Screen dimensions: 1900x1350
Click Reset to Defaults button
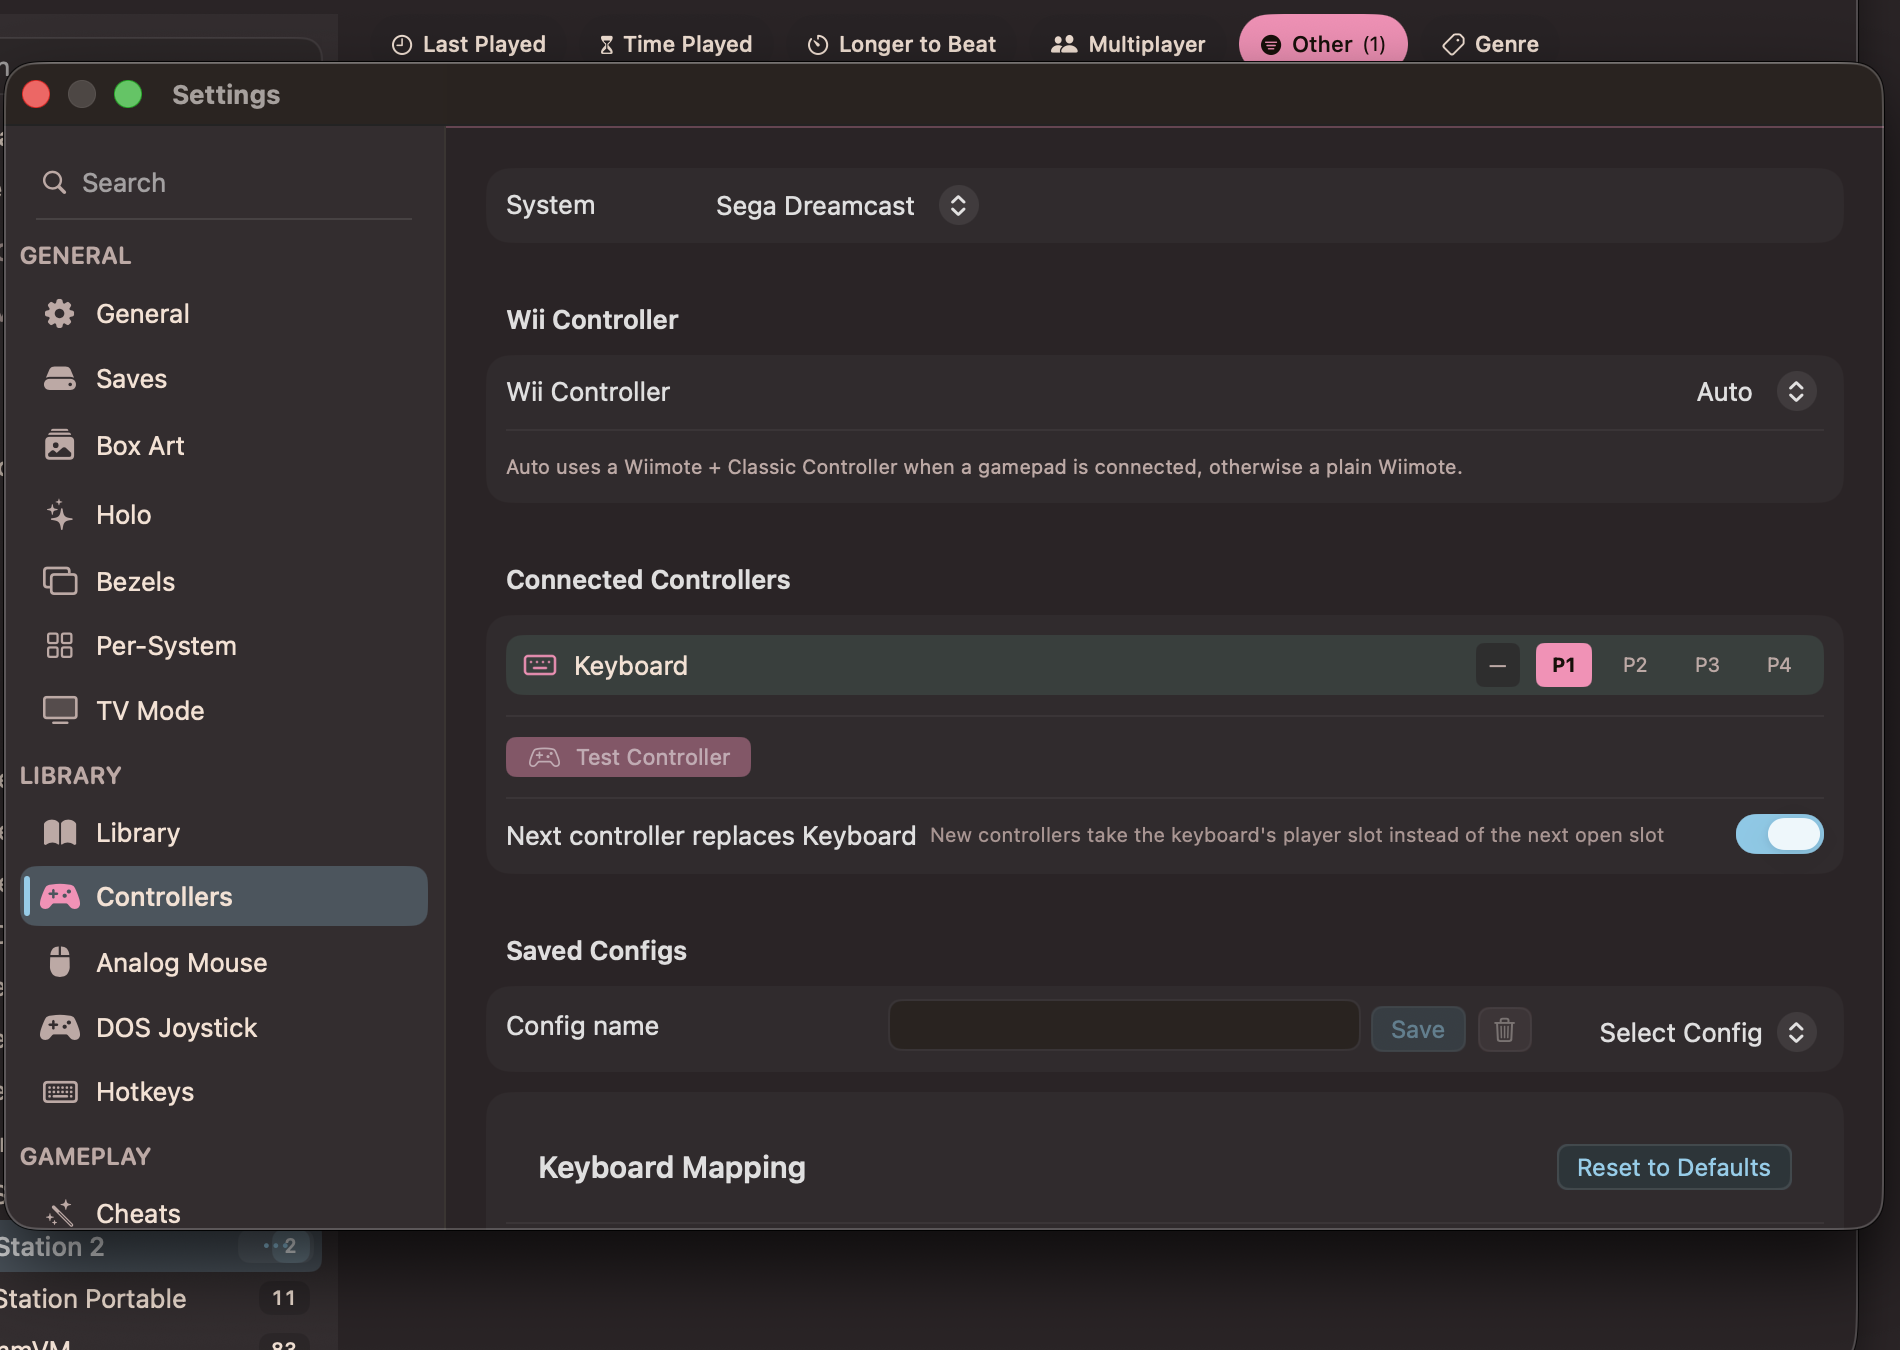(1673, 1167)
